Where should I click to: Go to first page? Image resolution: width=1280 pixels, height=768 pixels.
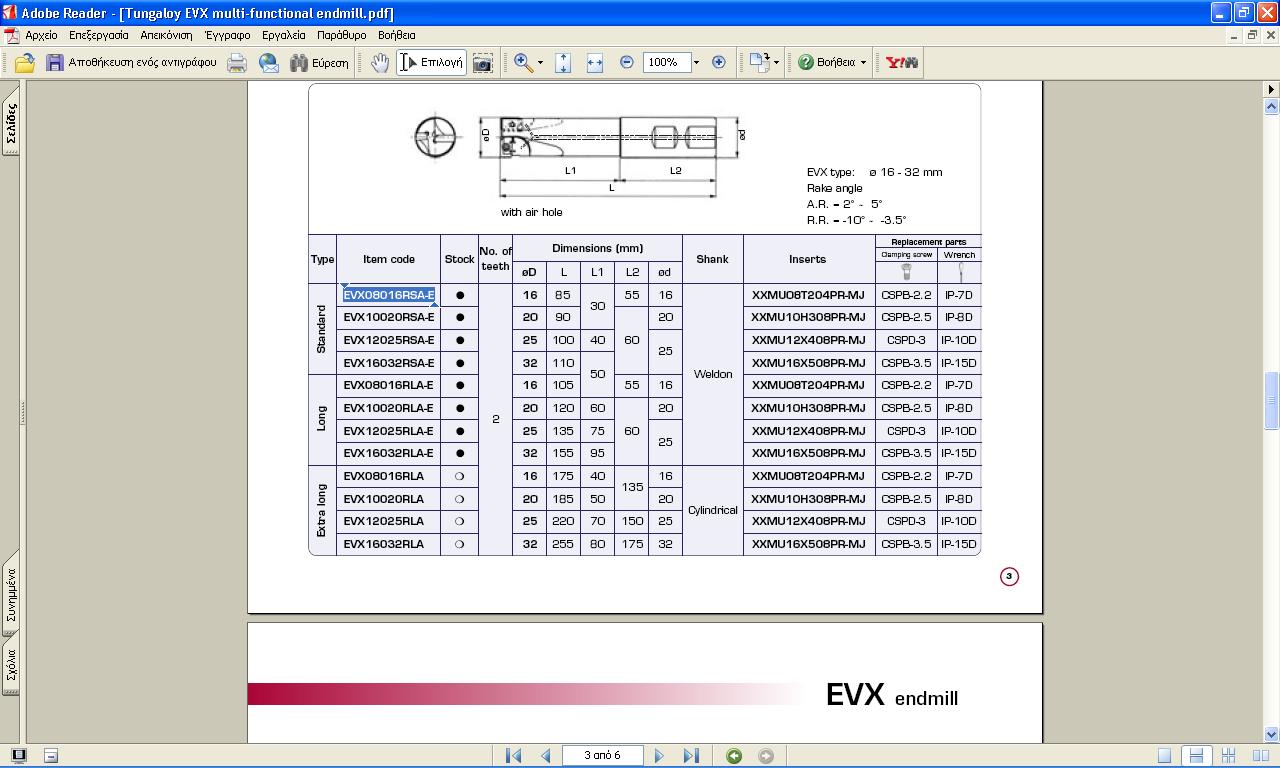(x=514, y=756)
